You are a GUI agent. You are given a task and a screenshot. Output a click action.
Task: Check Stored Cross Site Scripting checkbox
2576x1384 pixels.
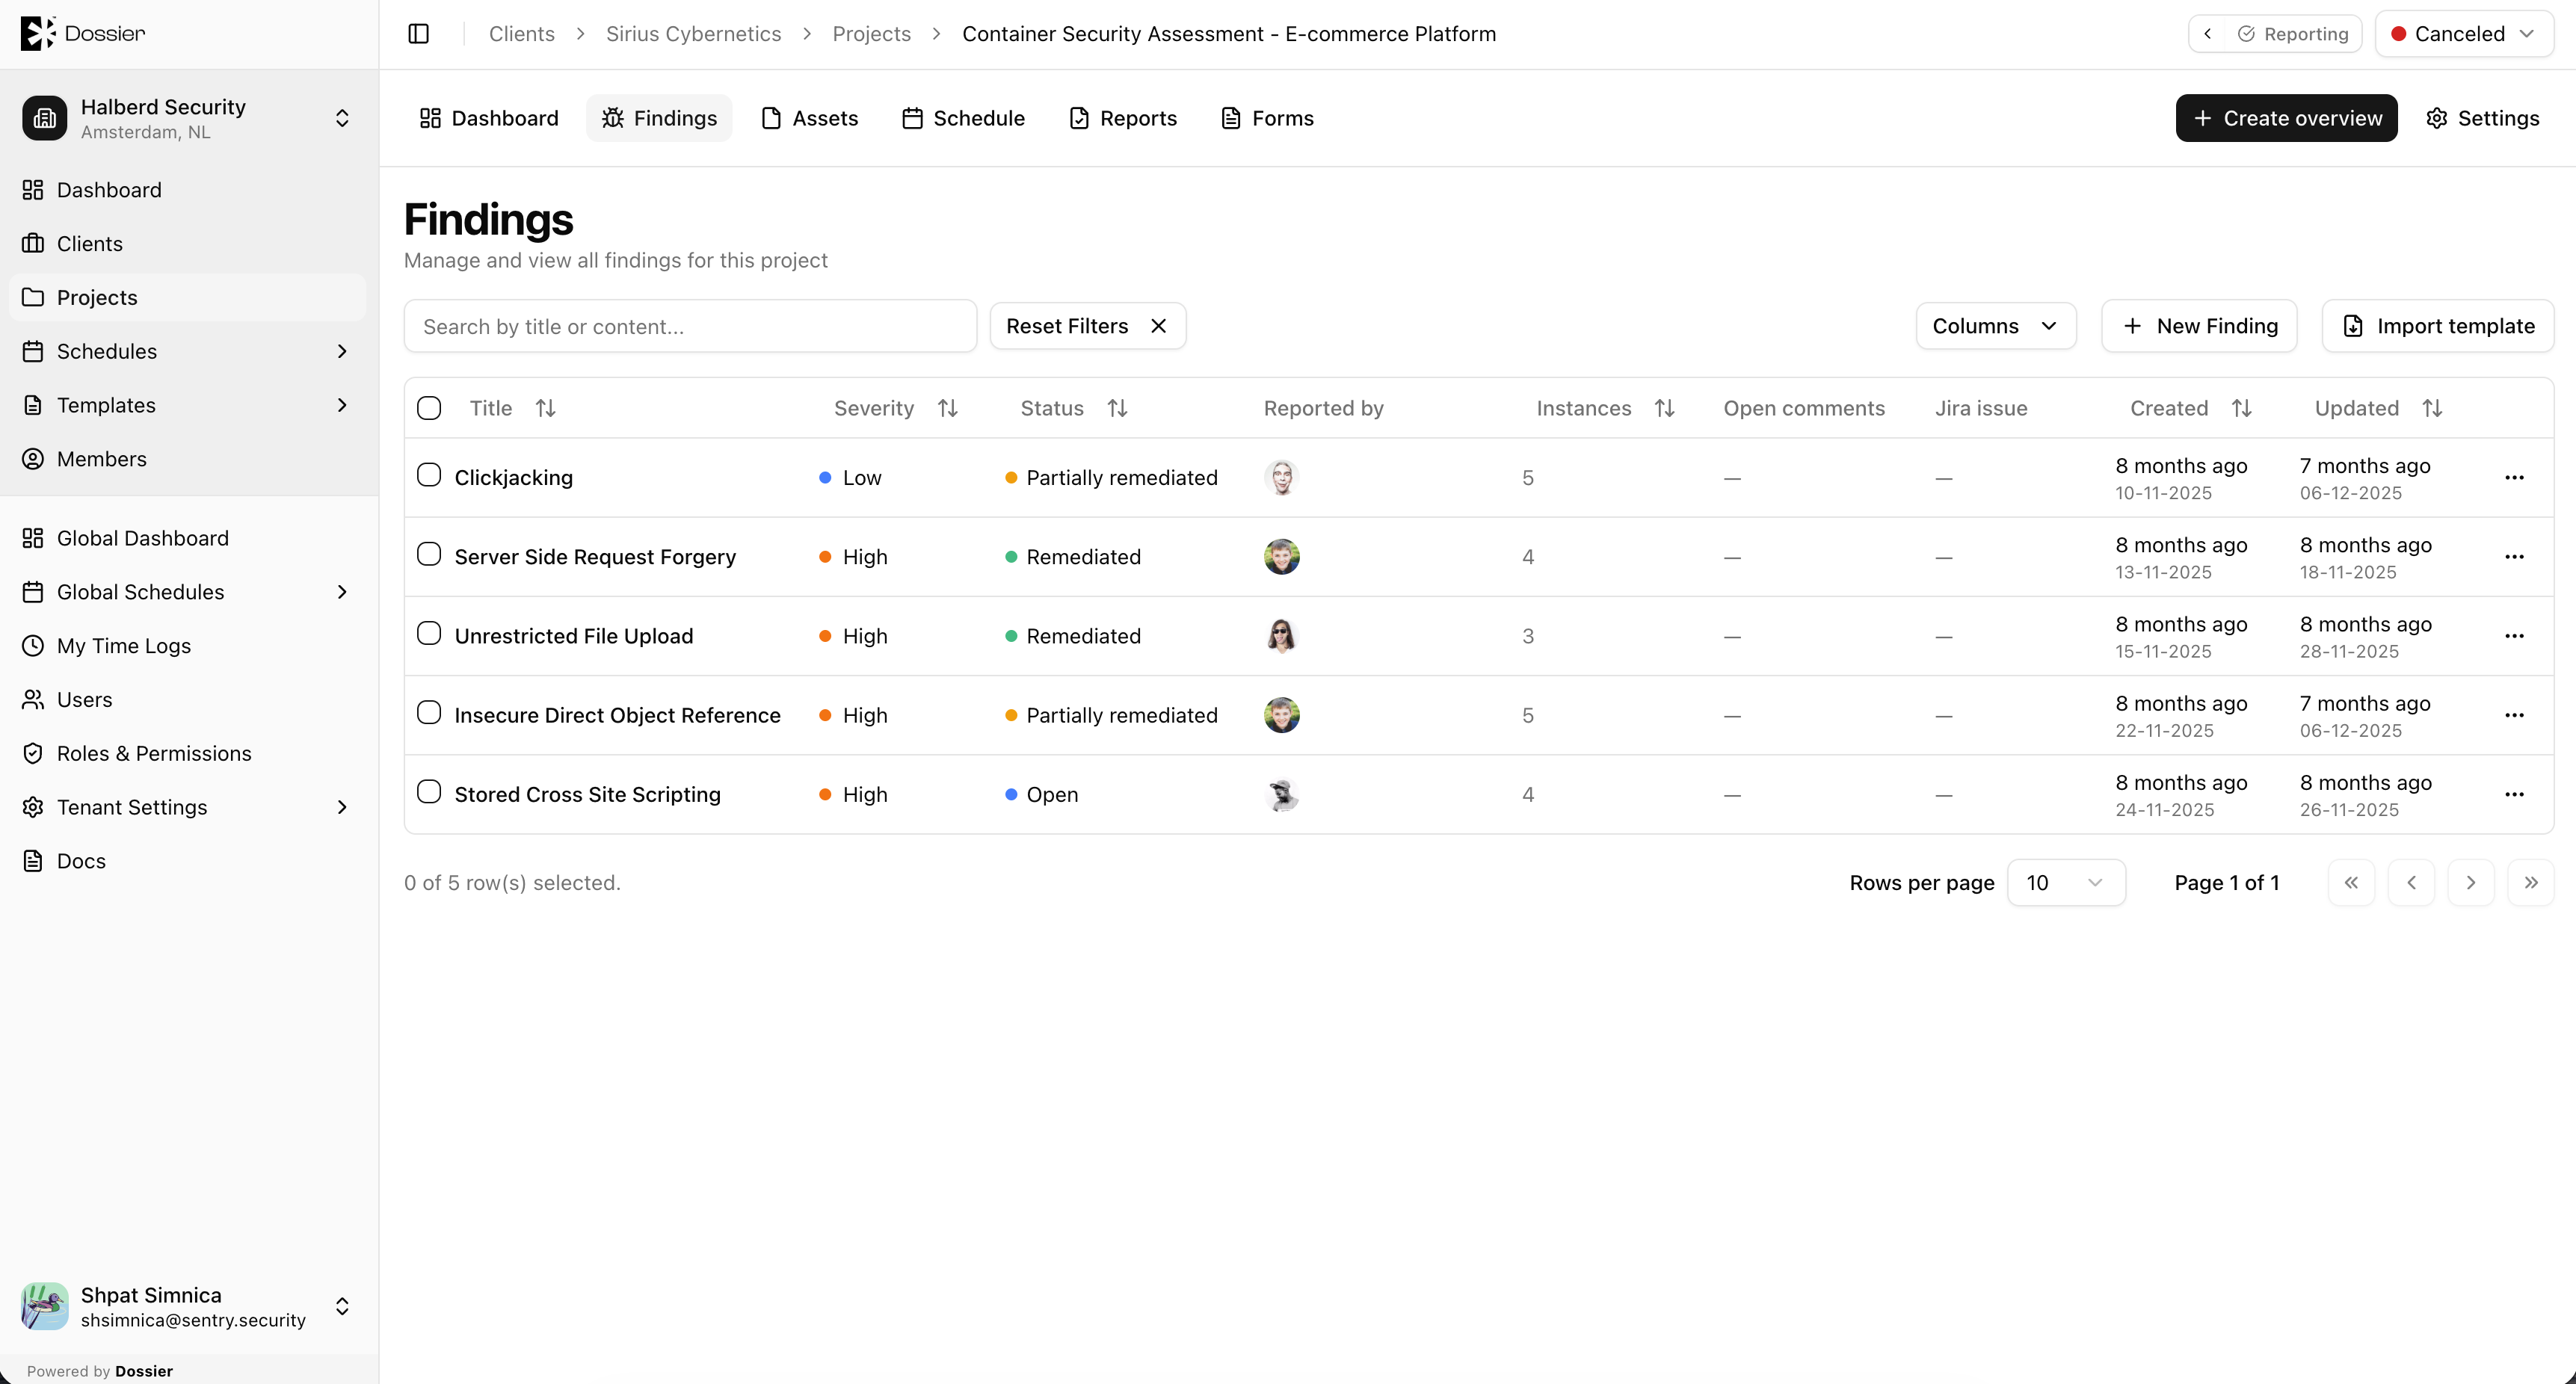[x=429, y=791]
